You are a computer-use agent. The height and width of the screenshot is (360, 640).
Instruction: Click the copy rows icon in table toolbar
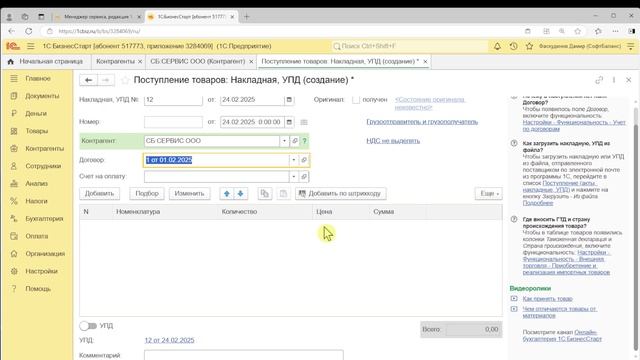265,193
